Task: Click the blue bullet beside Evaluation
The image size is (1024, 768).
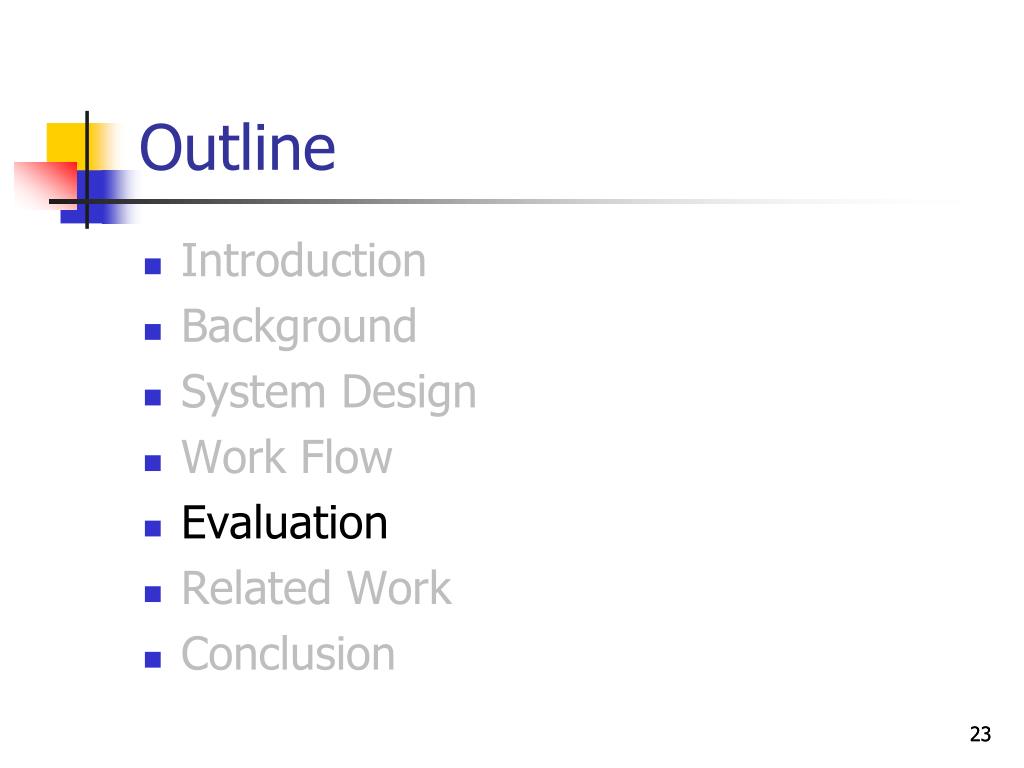Action: [x=153, y=528]
